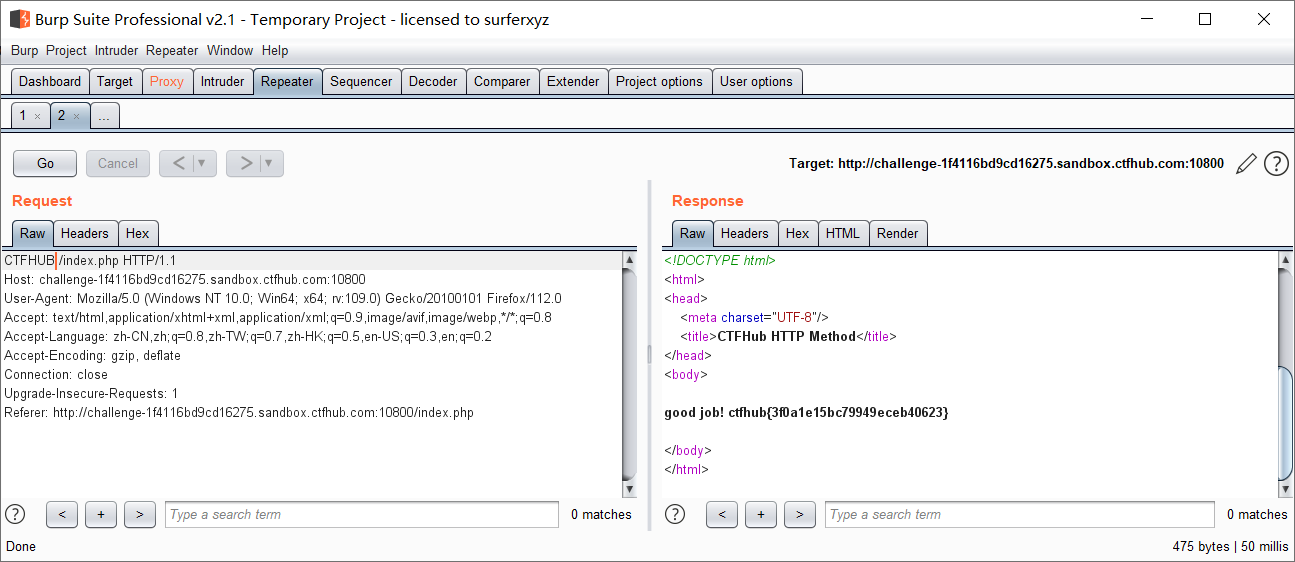The image size is (1295, 562).
Task: Select the request Hex view tab
Action: point(138,233)
